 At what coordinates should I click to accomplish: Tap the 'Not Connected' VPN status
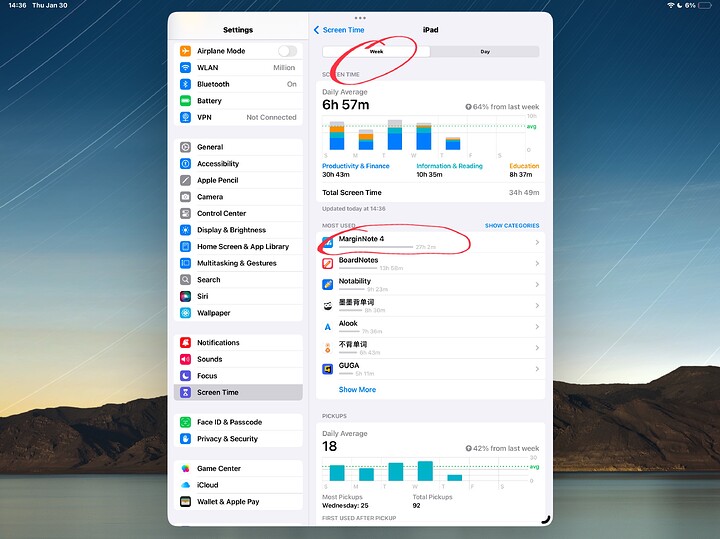click(x=271, y=117)
